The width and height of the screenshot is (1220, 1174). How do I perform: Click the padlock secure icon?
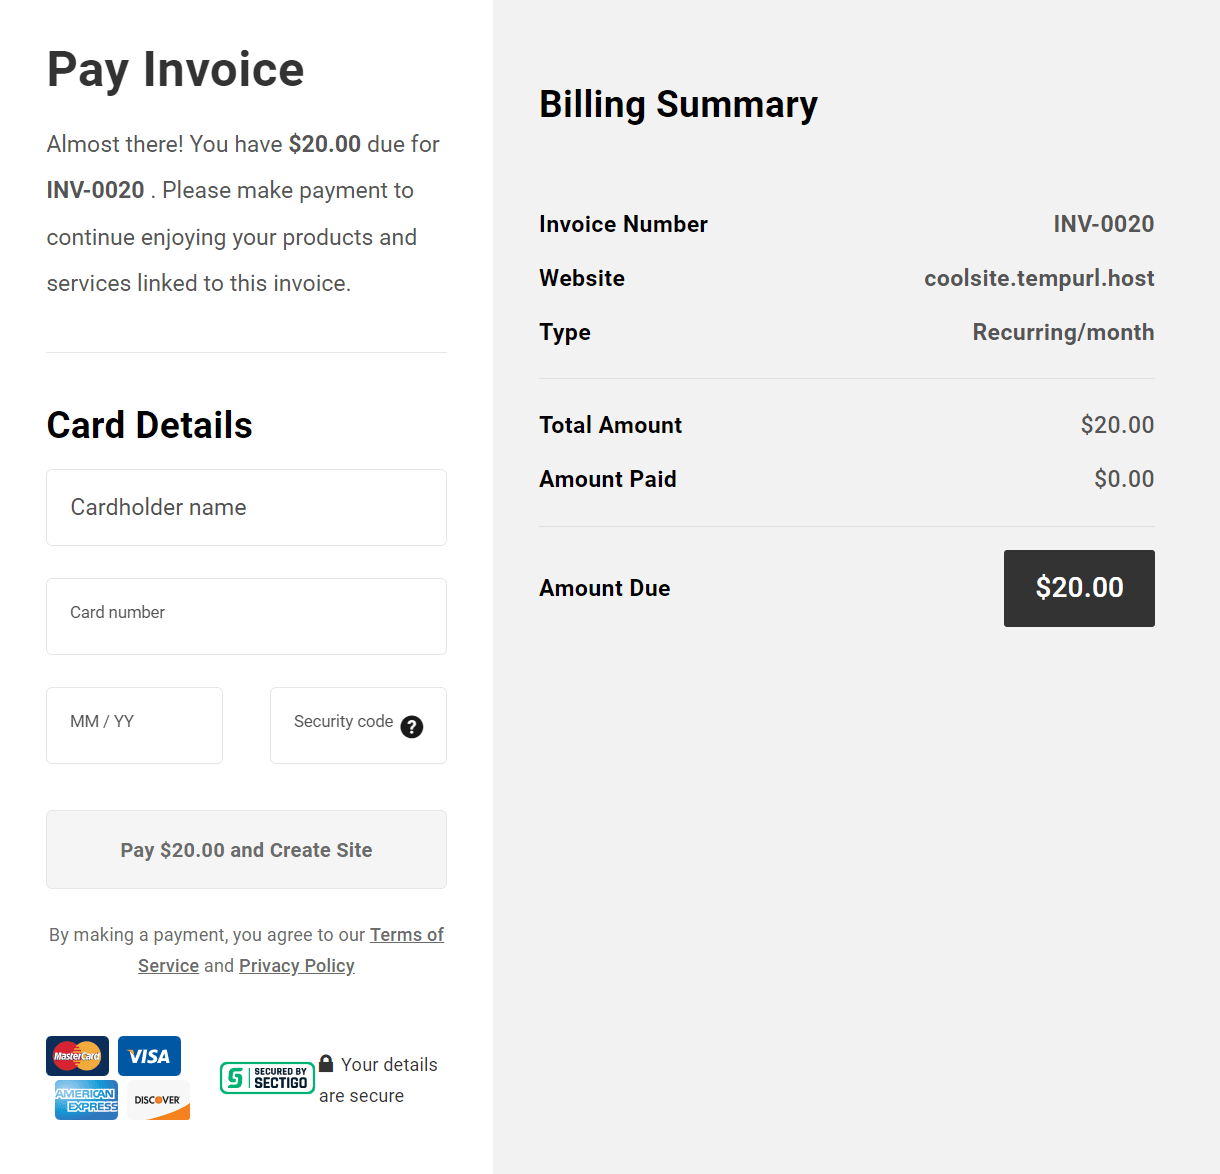pos(326,1063)
